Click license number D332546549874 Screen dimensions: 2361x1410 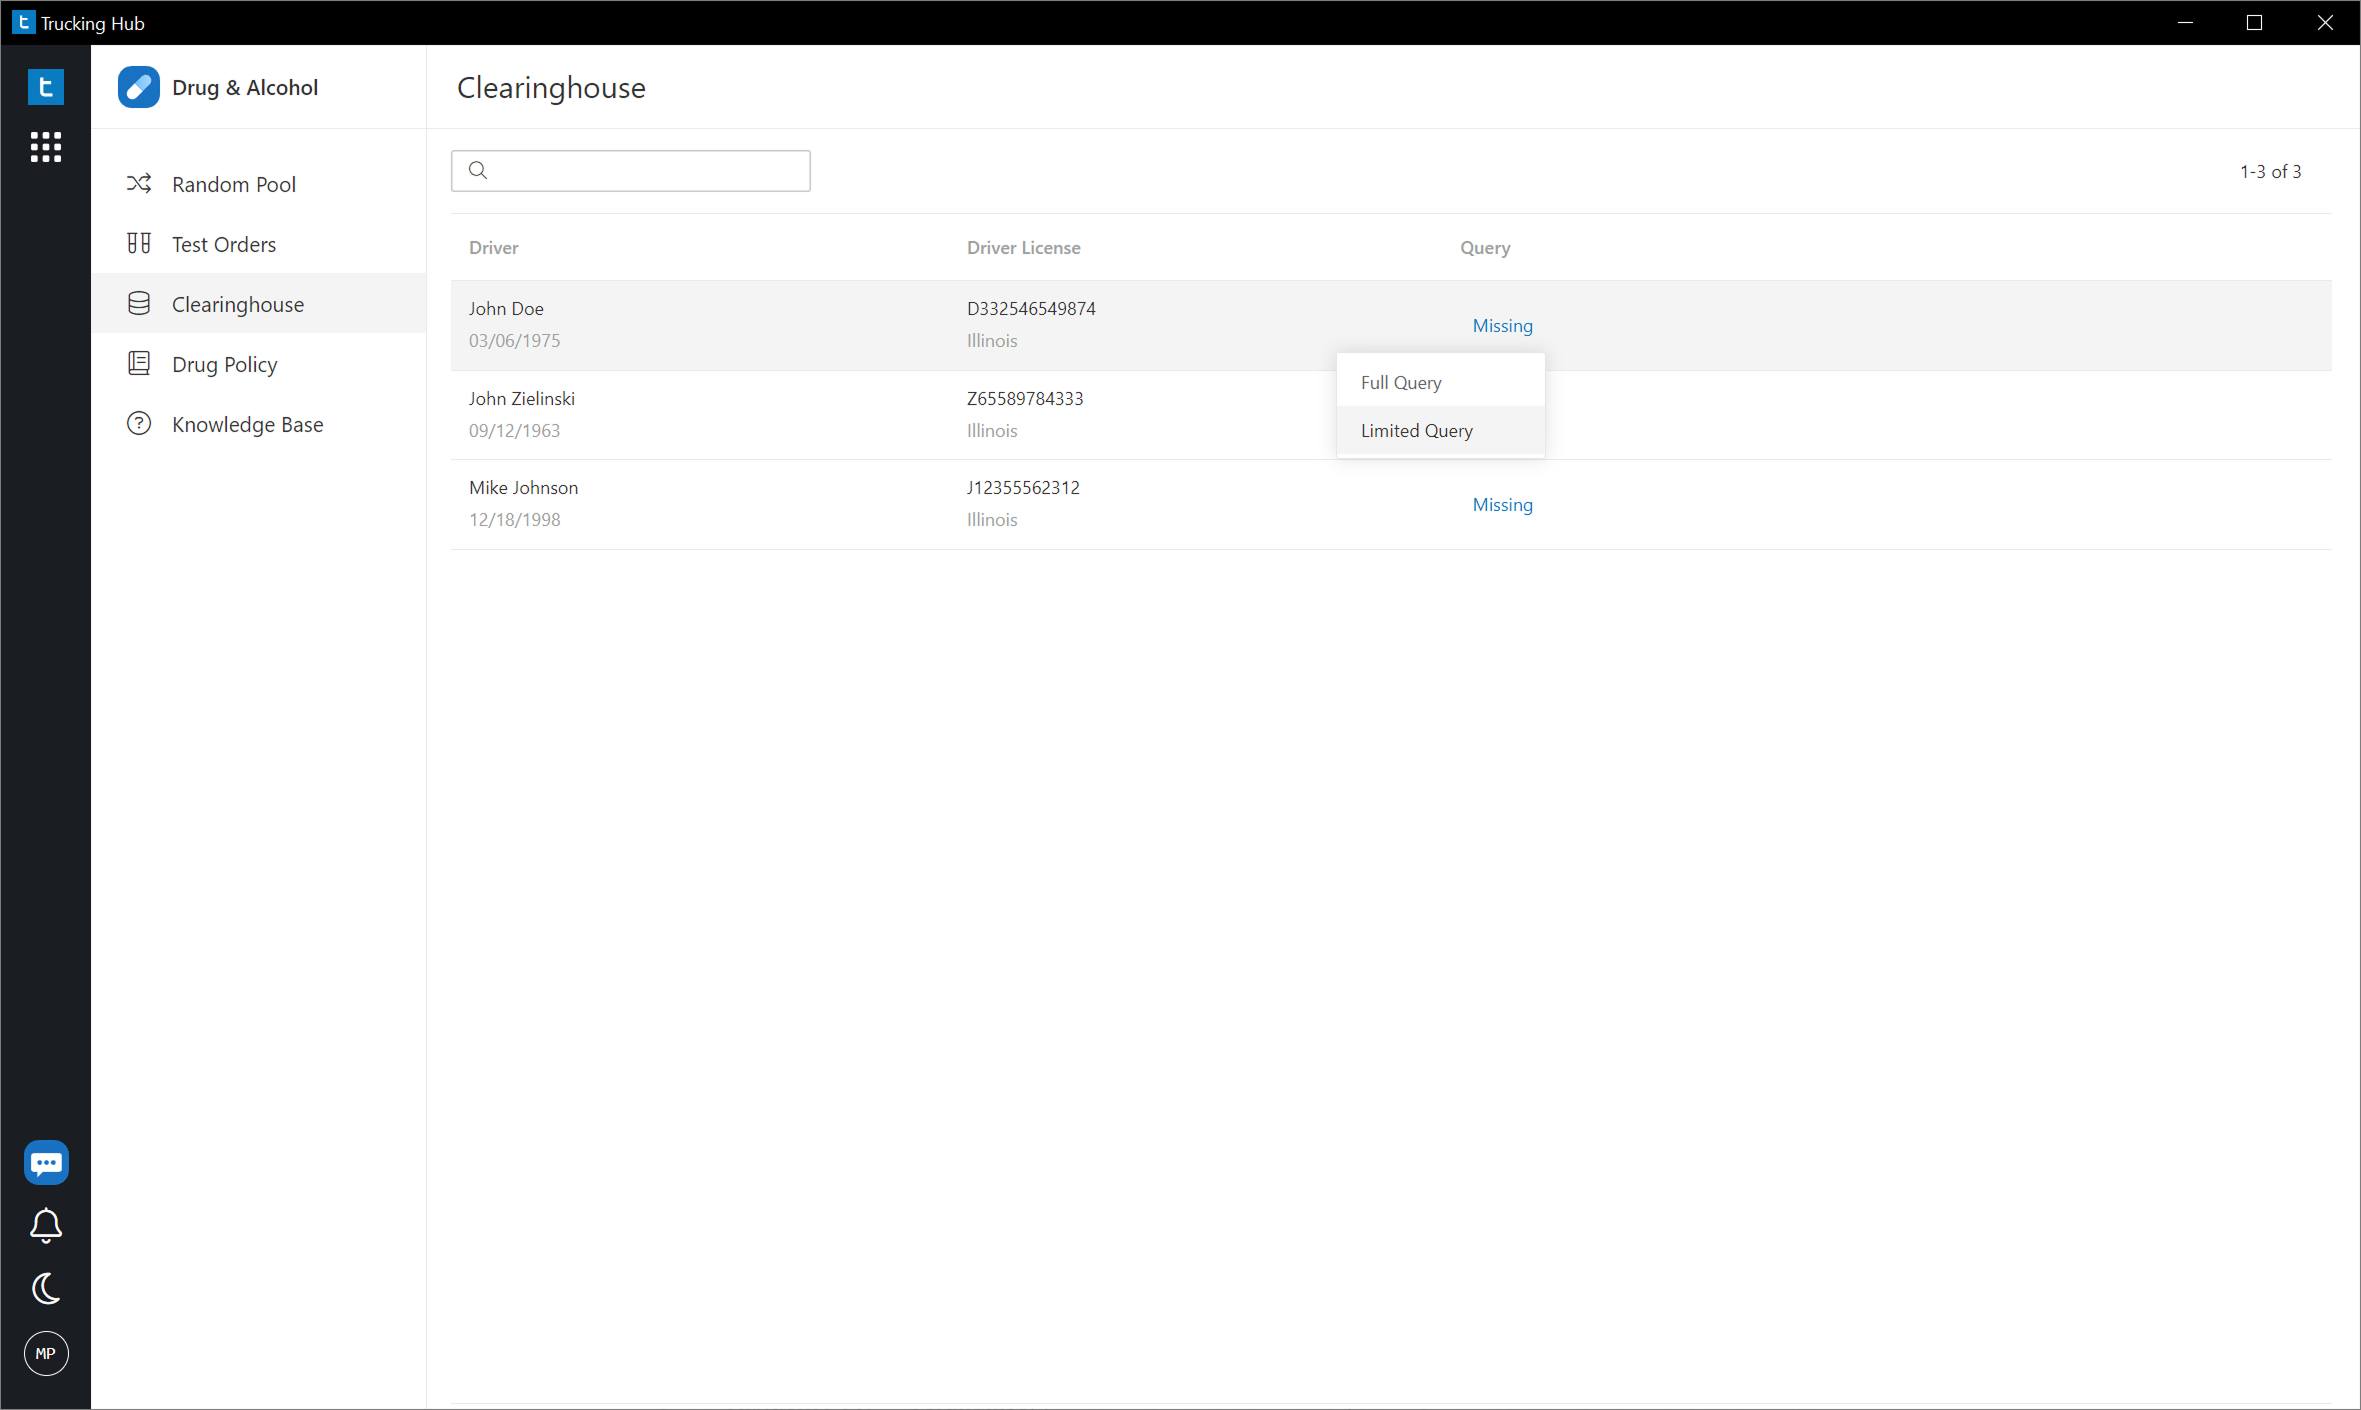[x=1031, y=308]
